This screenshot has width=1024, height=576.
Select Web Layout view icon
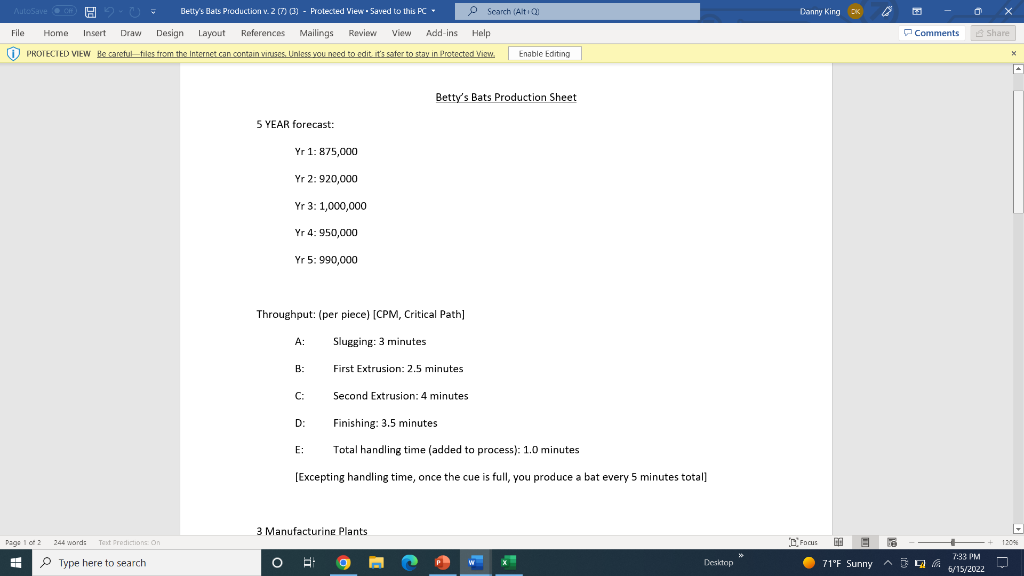[x=891, y=542]
